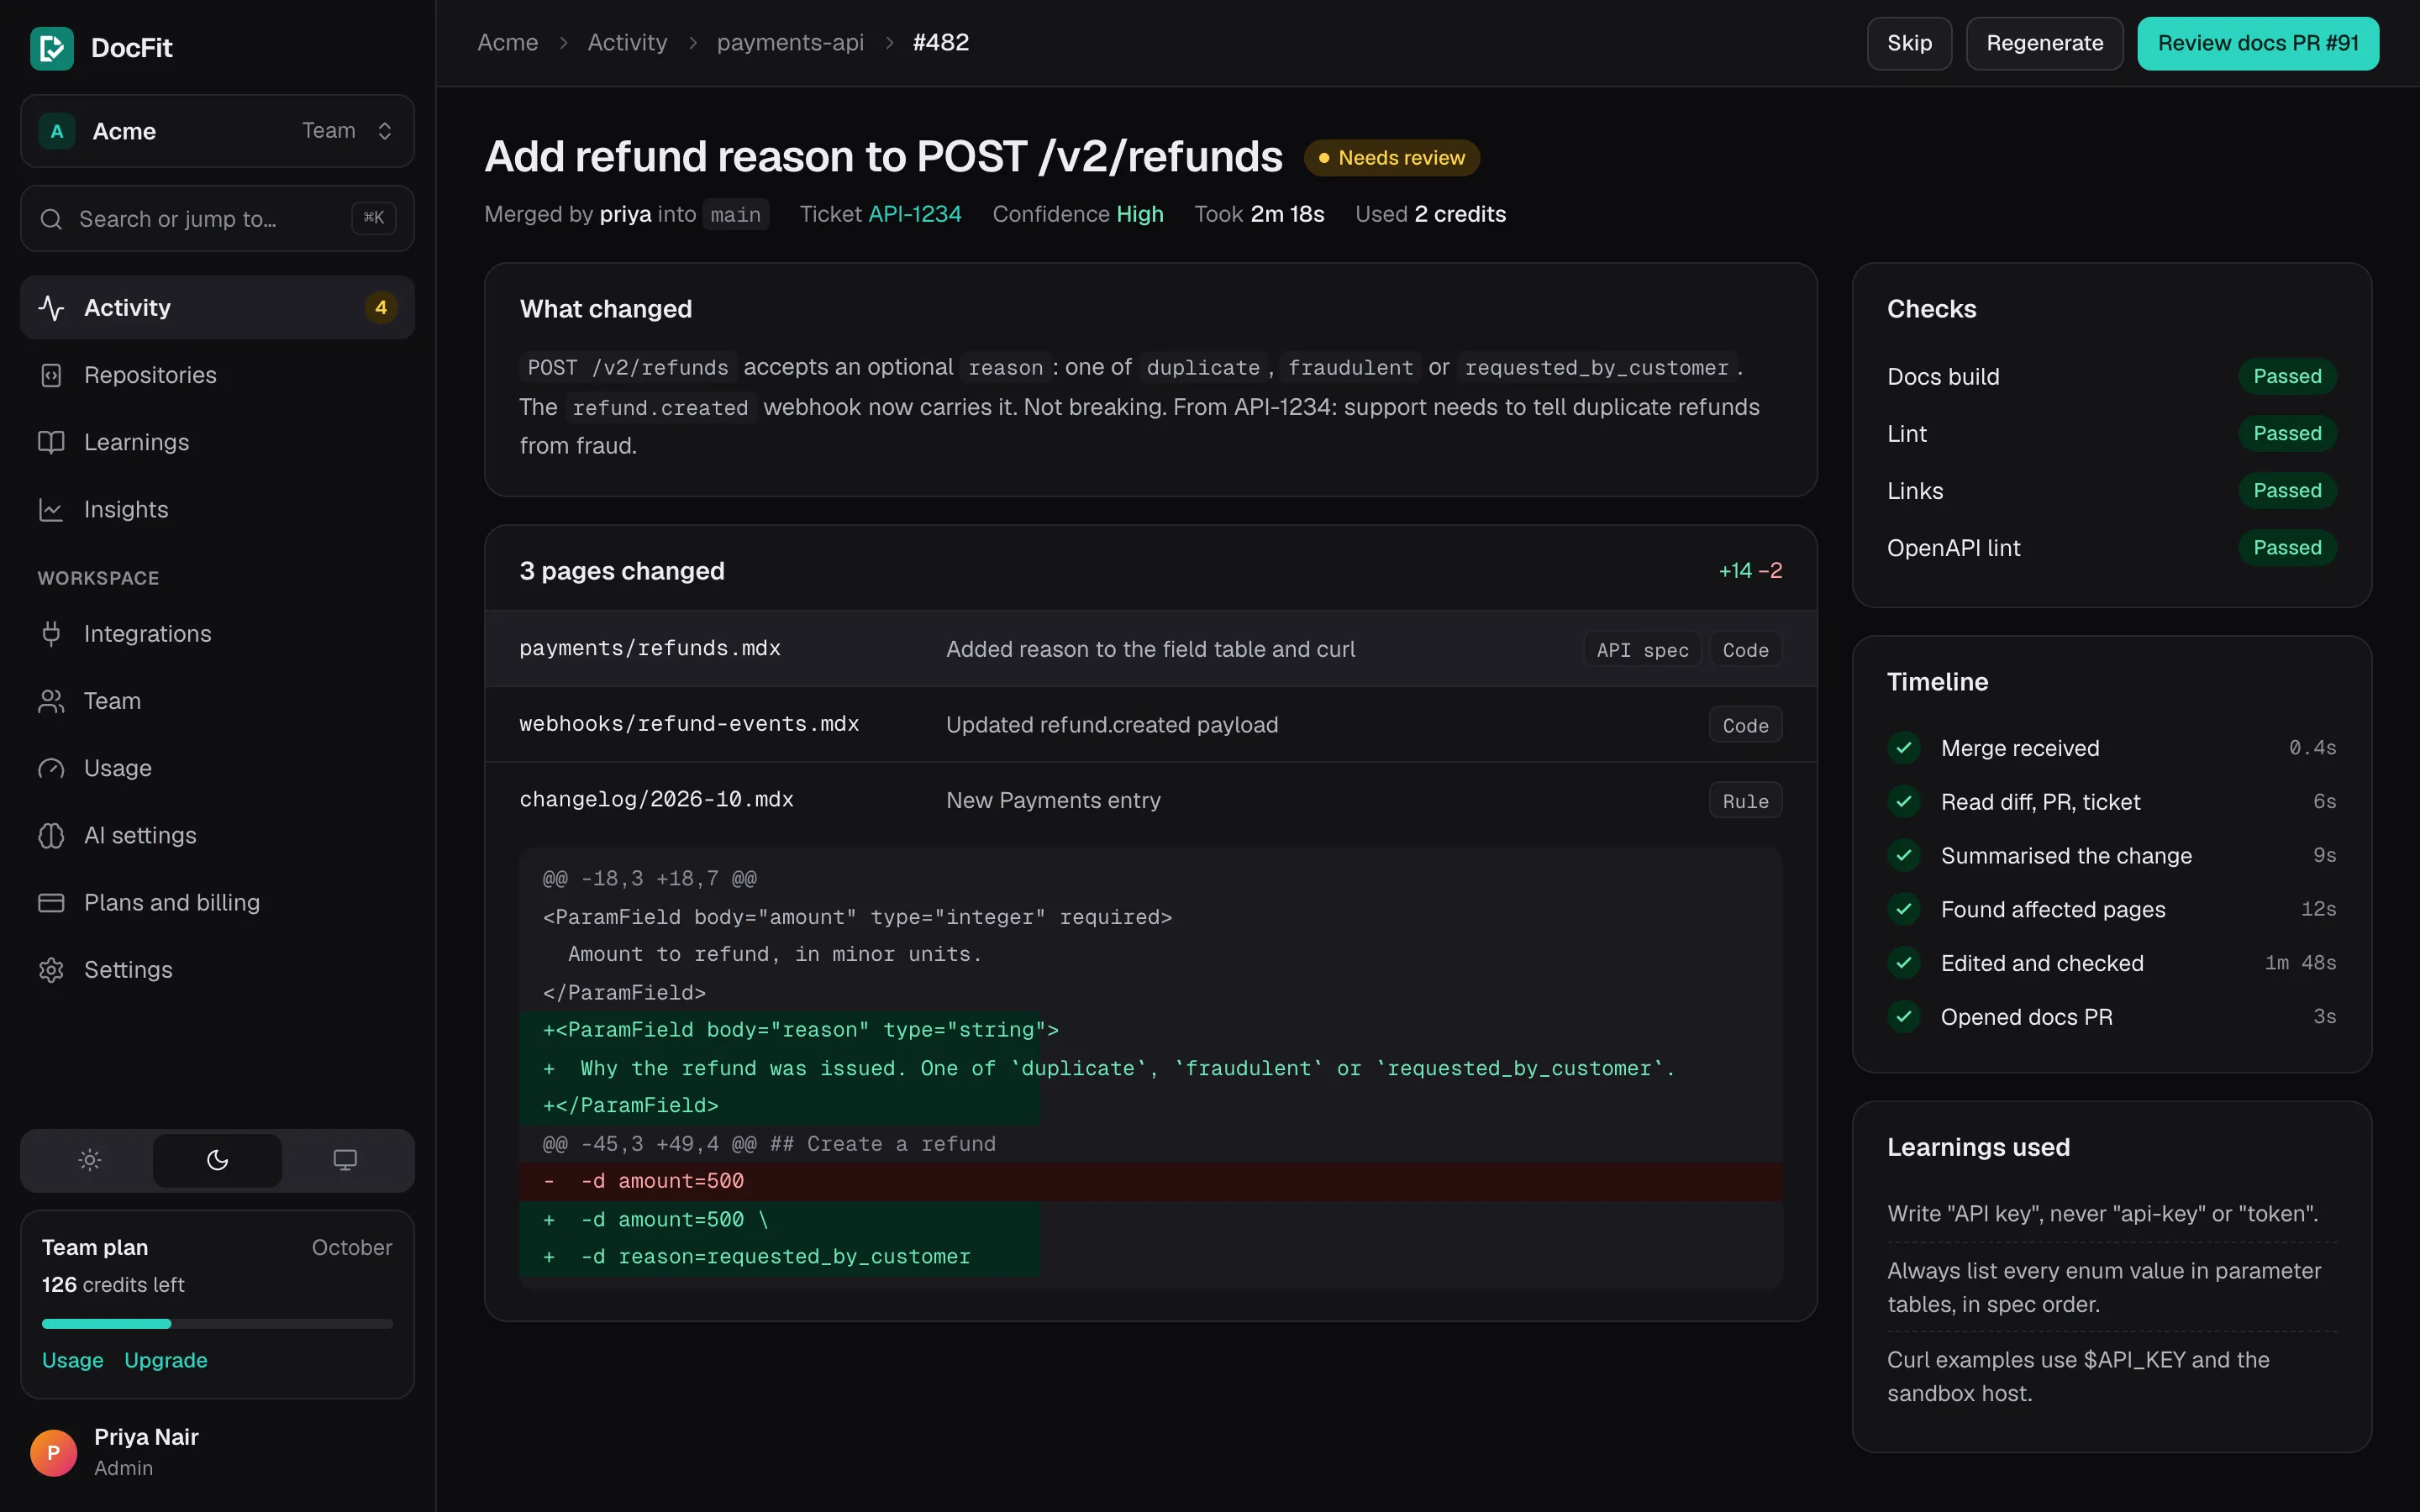This screenshot has width=2420, height=1512.
Task: Focus the Search or jump to field
Action: (x=217, y=219)
